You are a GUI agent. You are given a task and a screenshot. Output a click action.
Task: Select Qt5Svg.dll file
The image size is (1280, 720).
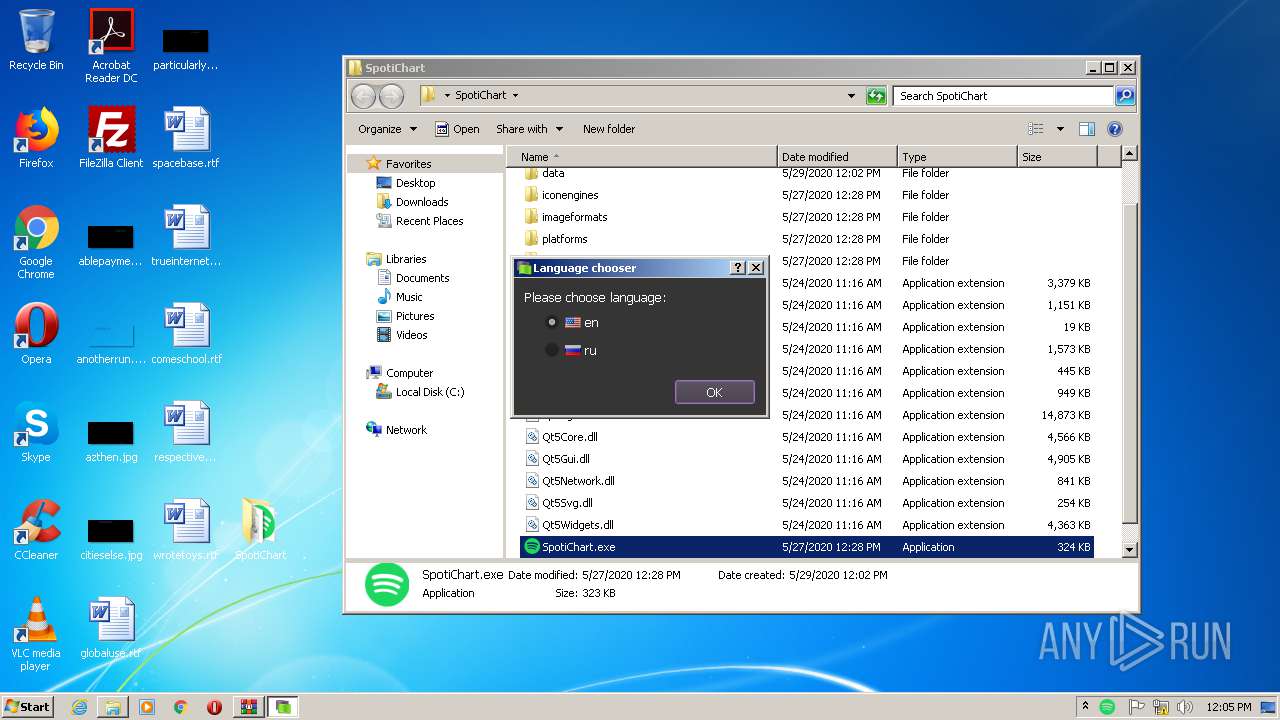[x=567, y=503]
